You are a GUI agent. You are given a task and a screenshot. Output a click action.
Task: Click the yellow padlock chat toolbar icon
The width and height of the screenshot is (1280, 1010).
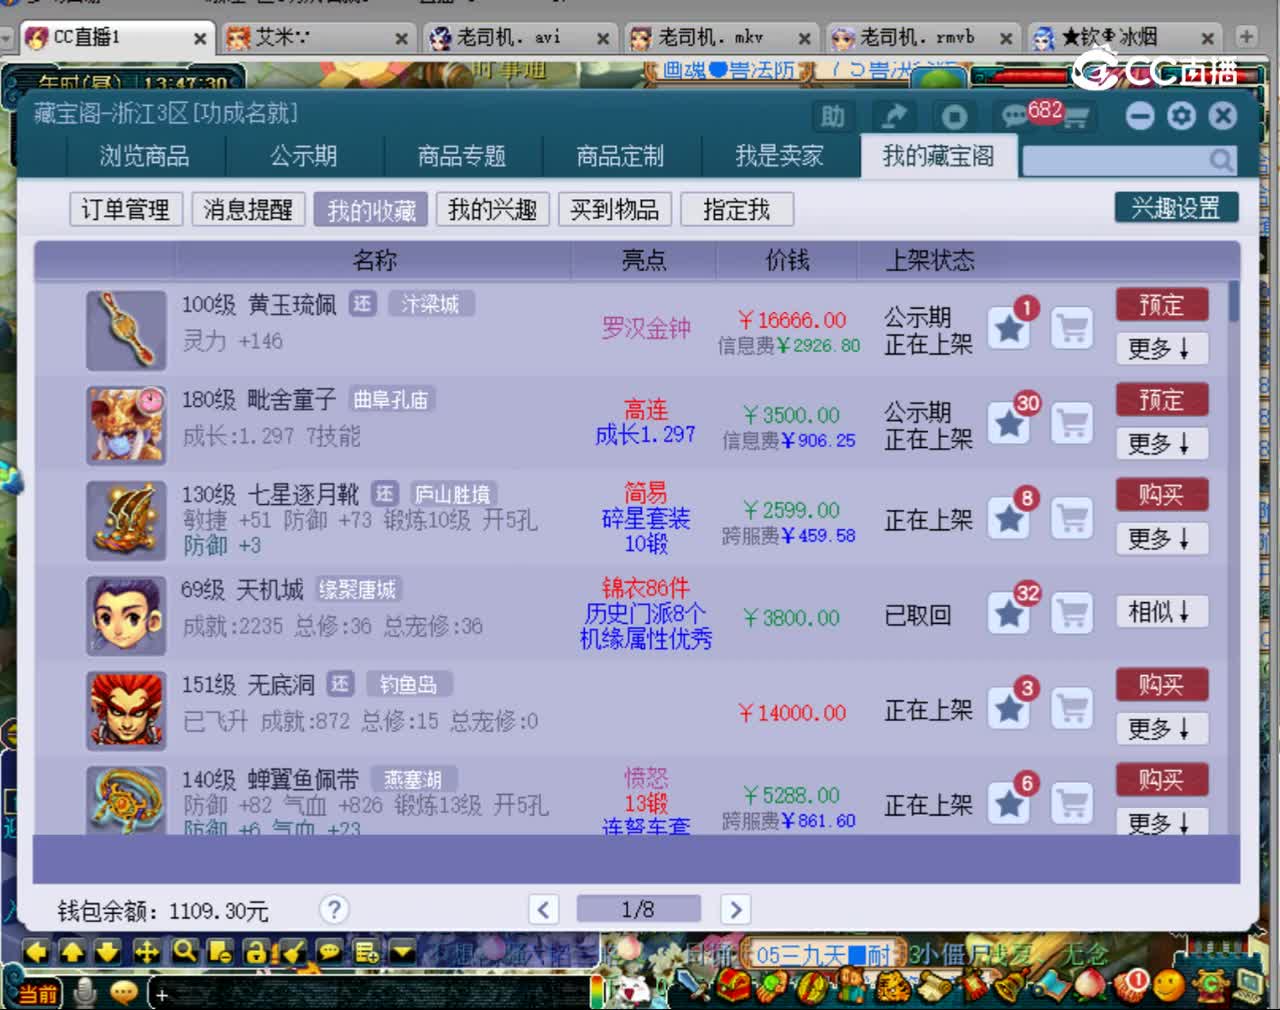tap(256, 952)
